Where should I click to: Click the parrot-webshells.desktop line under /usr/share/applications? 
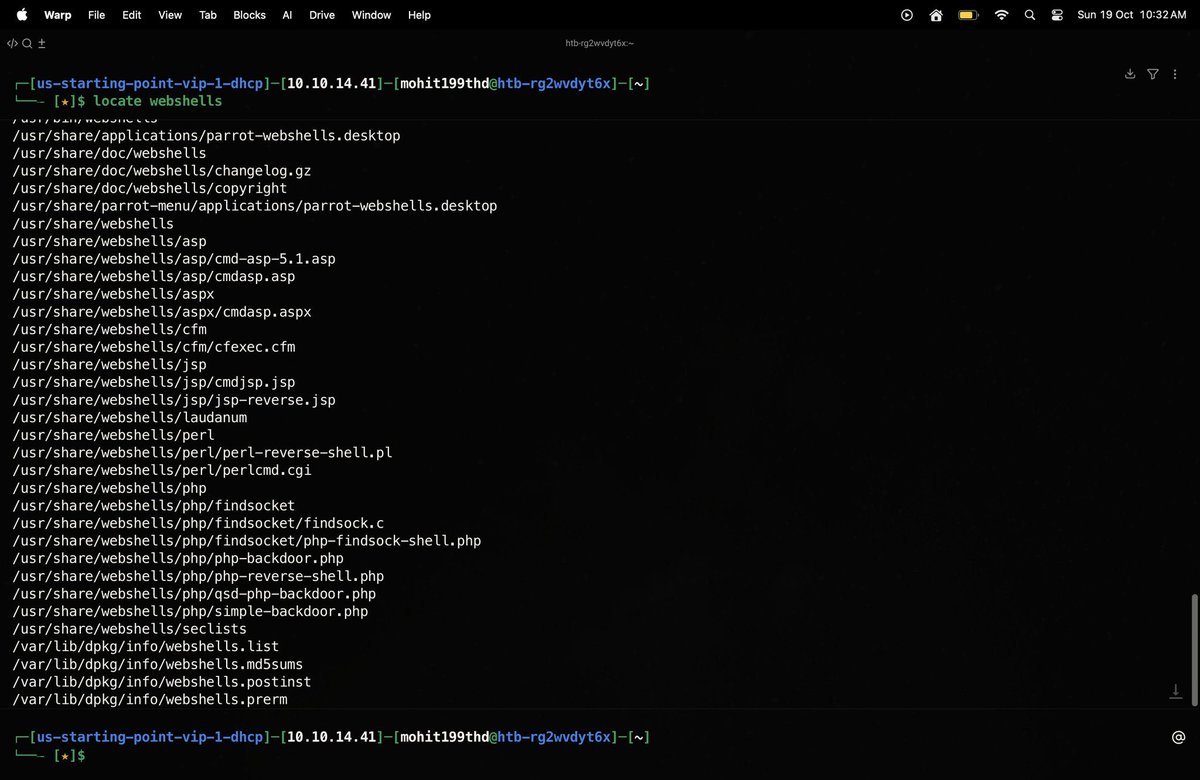pos(206,135)
